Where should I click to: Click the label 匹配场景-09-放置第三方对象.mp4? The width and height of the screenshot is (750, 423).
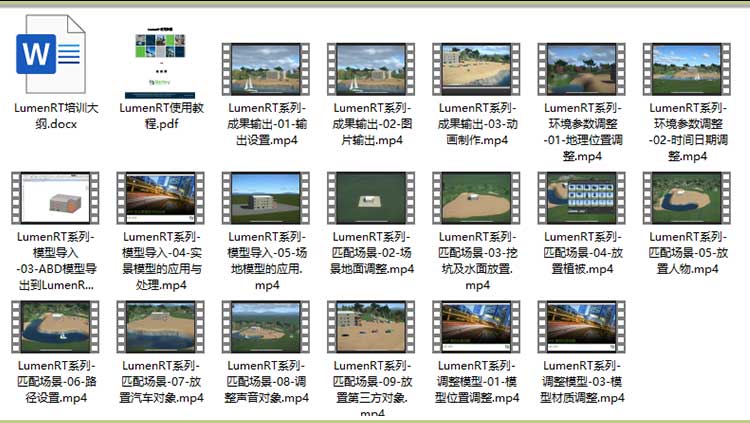pos(372,387)
